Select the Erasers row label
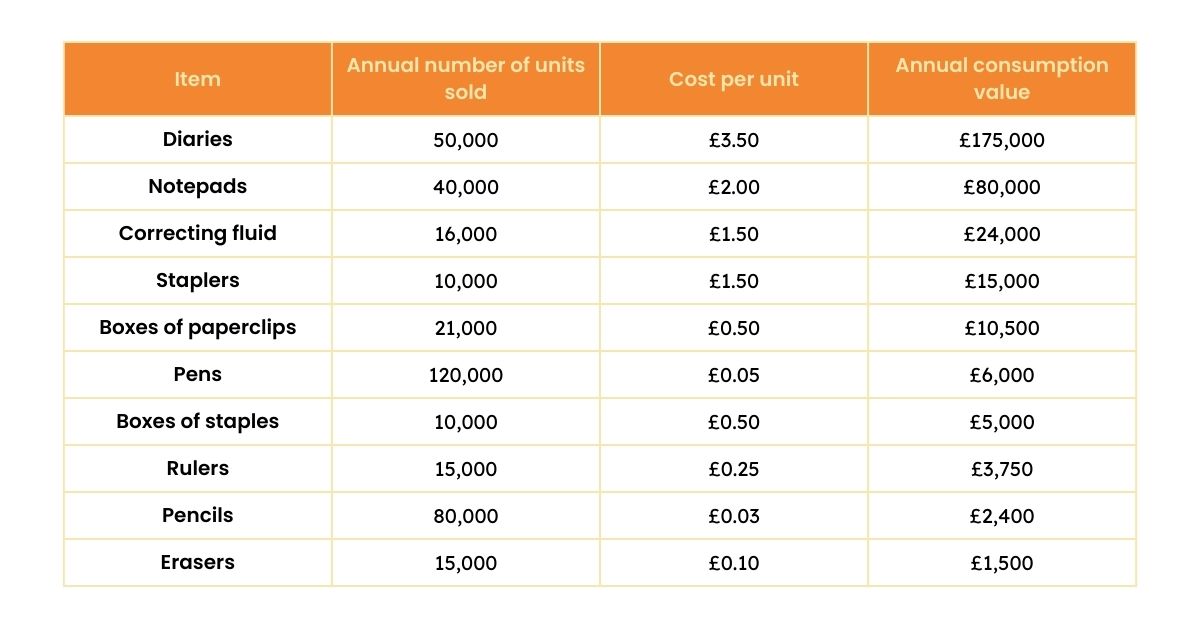Viewport: 1200px width, 628px height. tap(198, 563)
